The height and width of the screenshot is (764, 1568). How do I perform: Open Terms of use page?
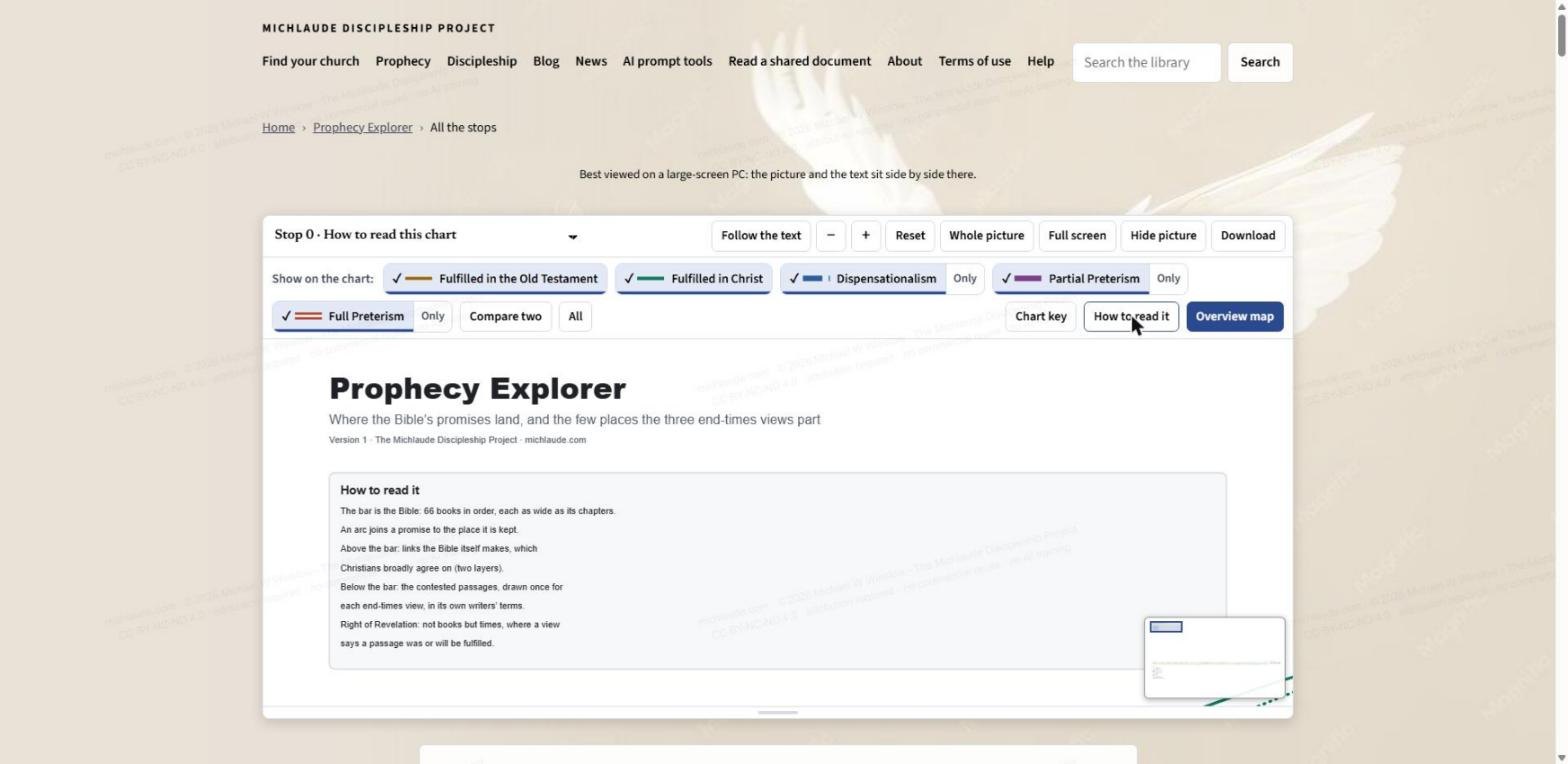[x=975, y=61]
